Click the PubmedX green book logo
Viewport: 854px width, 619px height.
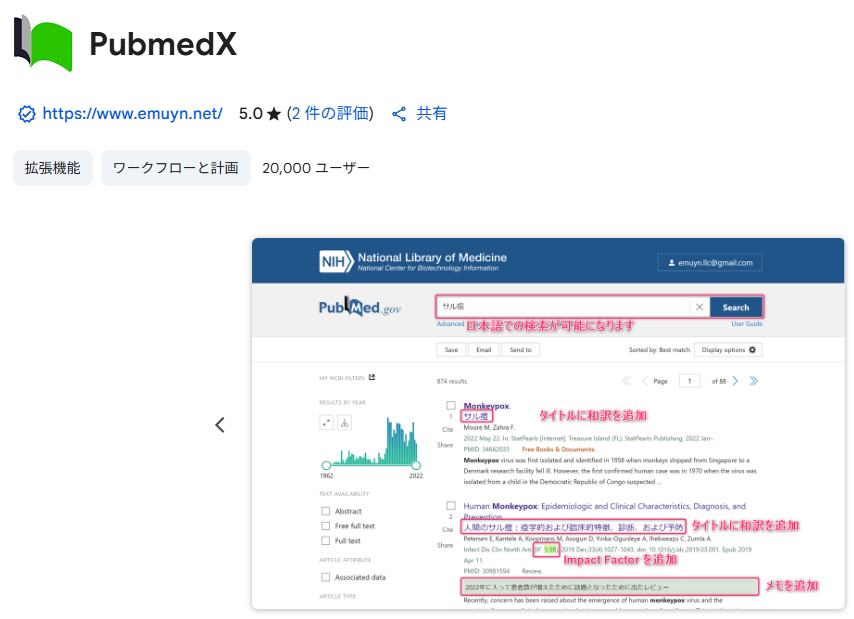(x=43, y=43)
